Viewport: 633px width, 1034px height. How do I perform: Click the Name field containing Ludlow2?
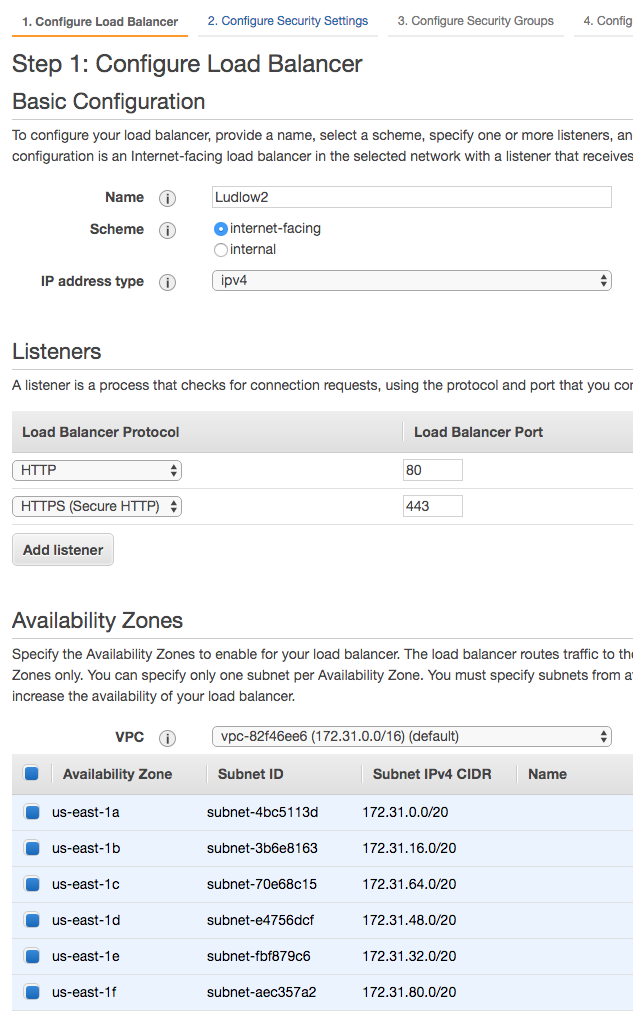(x=411, y=197)
